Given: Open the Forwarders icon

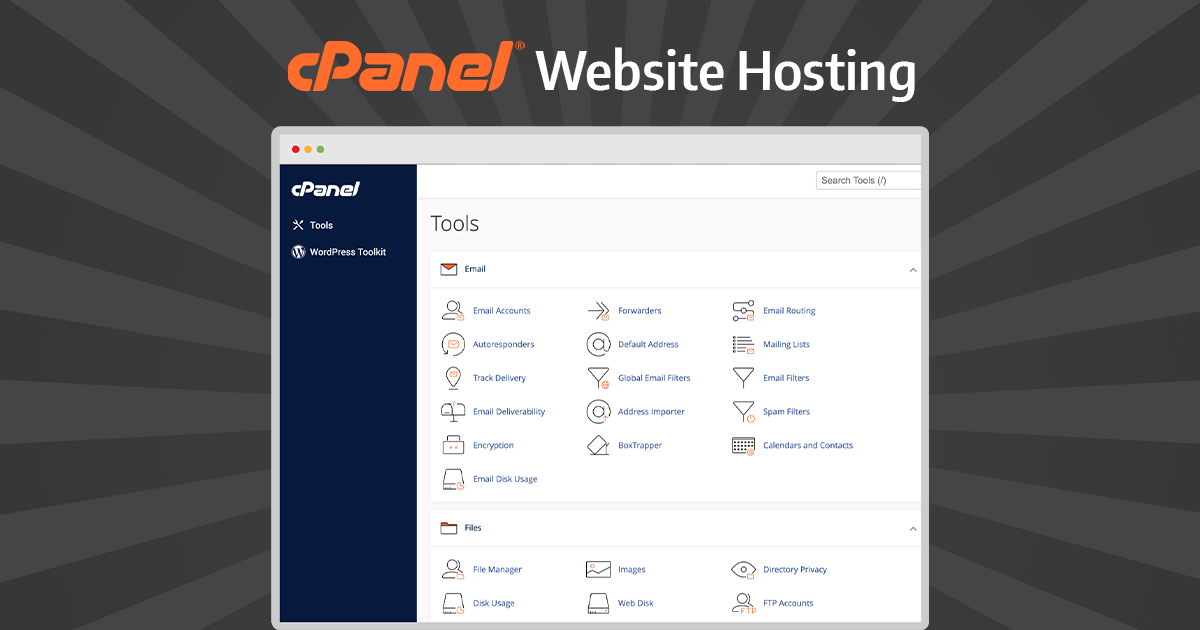Looking at the screenshot, I should (598, 310).
